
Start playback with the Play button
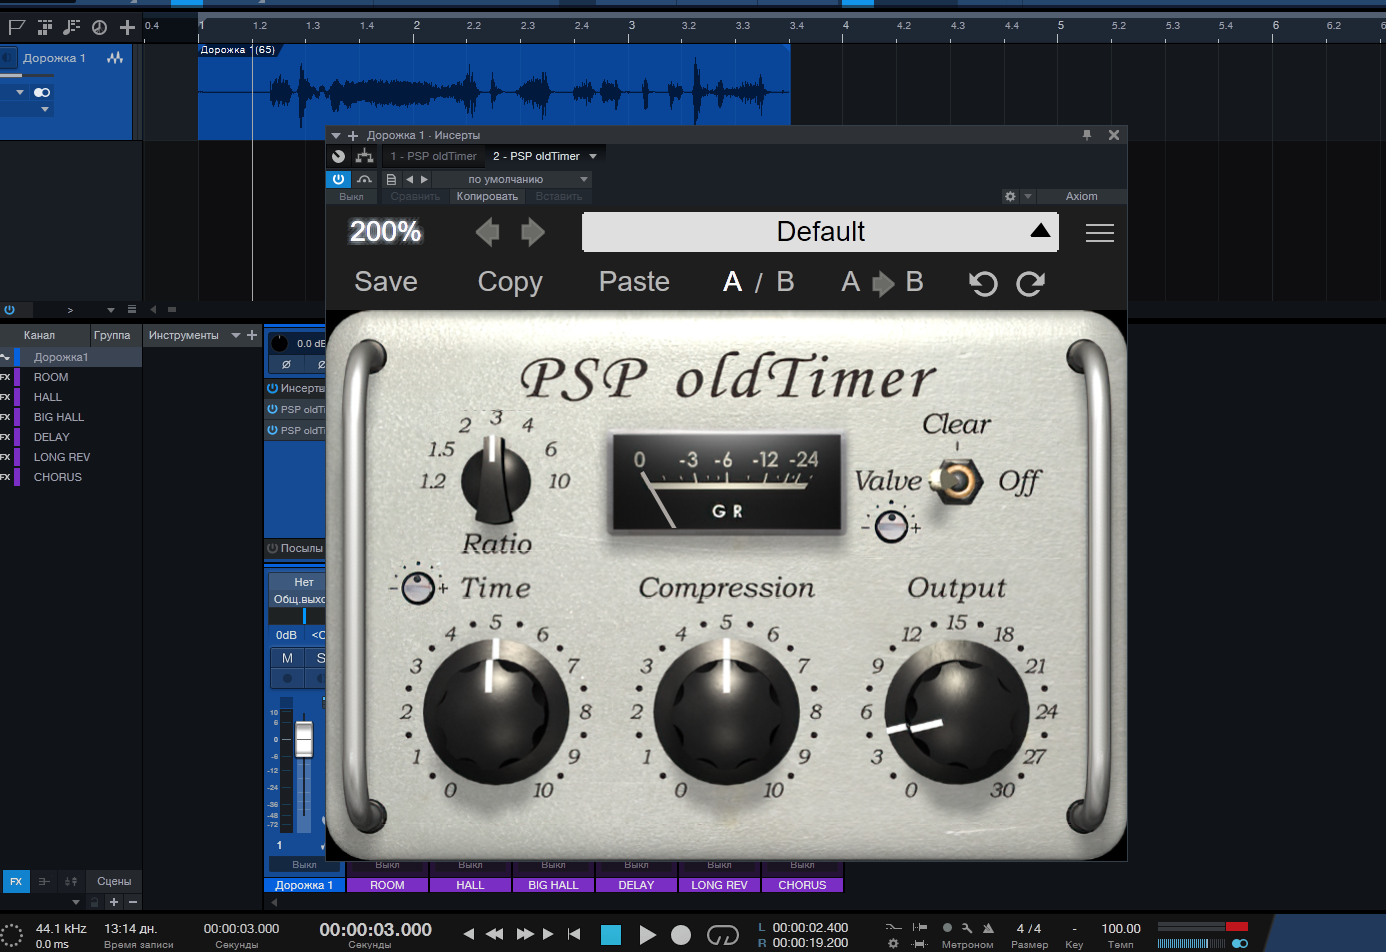coord(647,935)
